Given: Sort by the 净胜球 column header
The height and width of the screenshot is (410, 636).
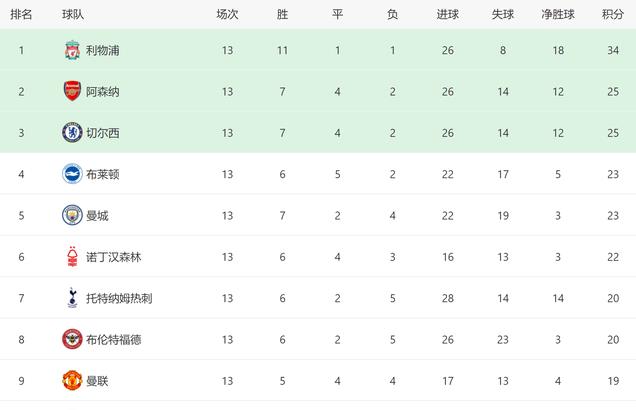Looking at the screenshot, I should tap(558, 15).
